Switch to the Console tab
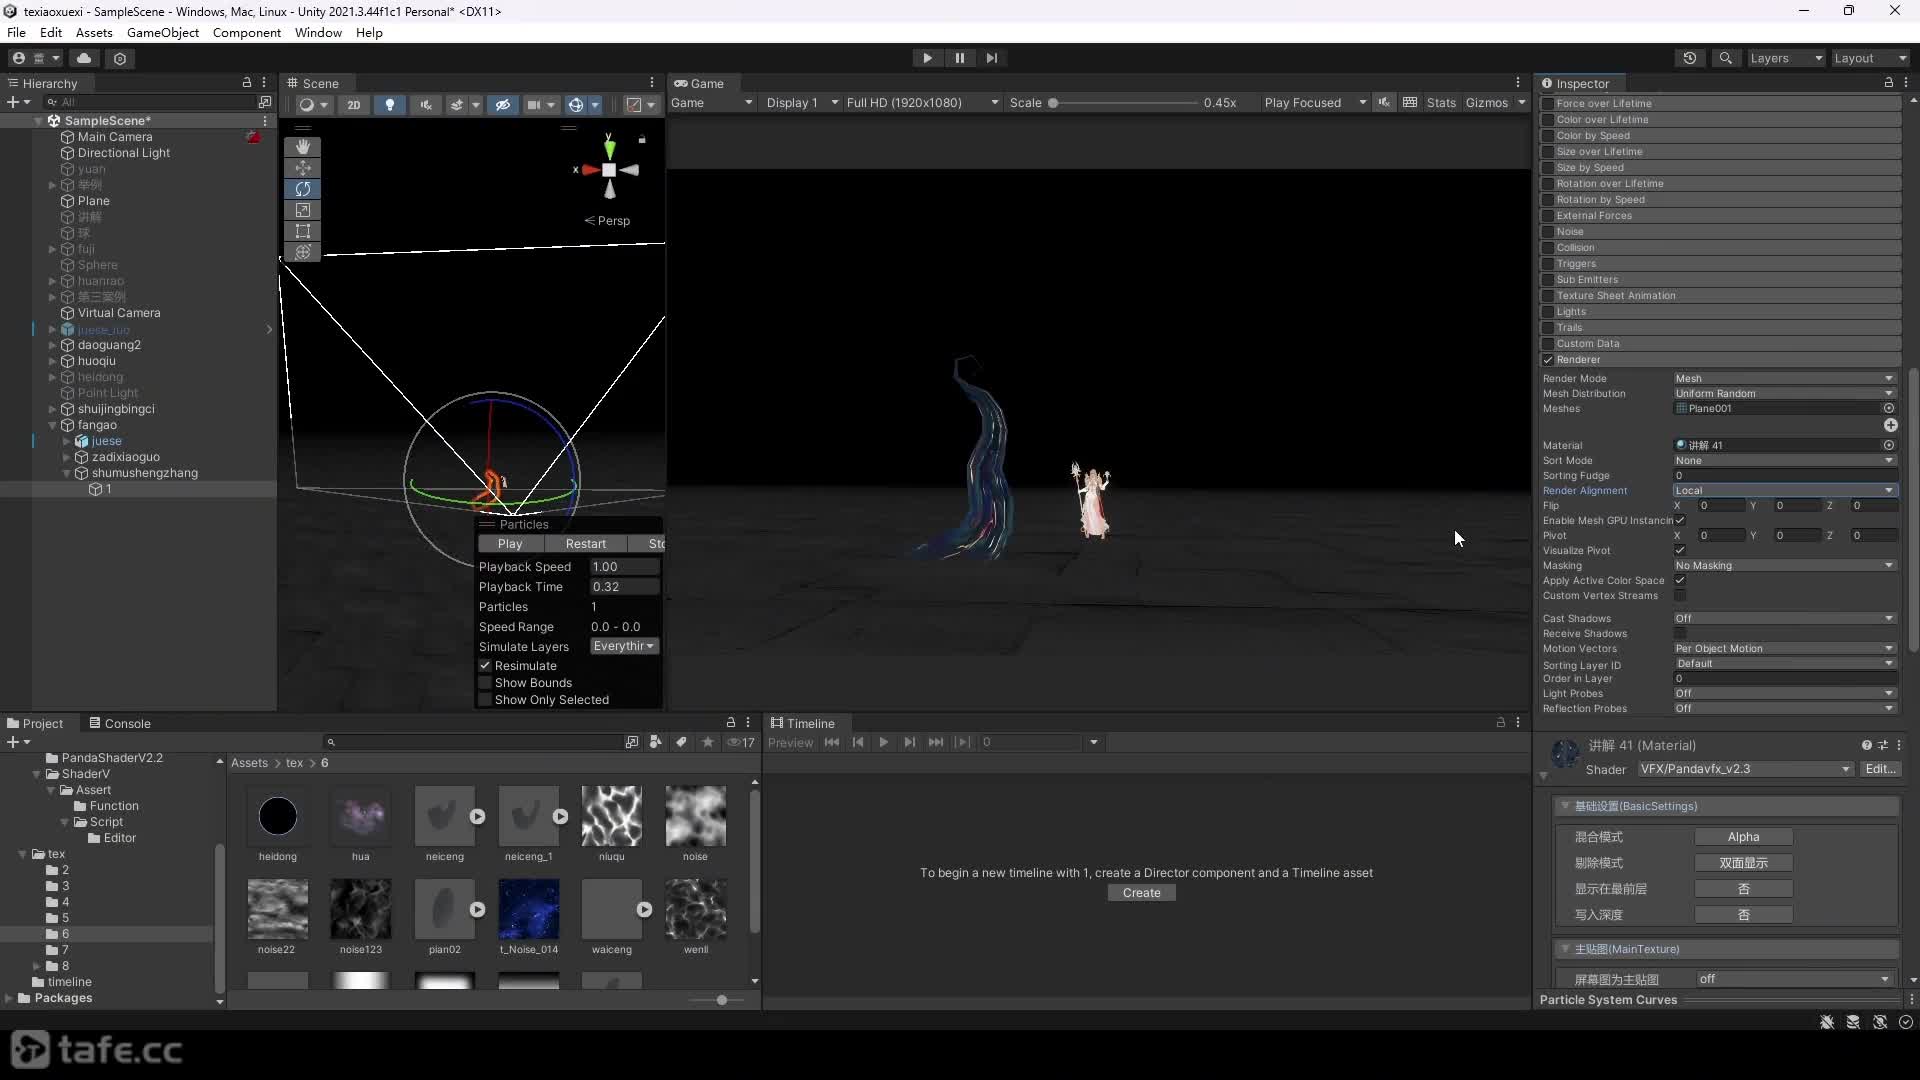 (120, 723)
